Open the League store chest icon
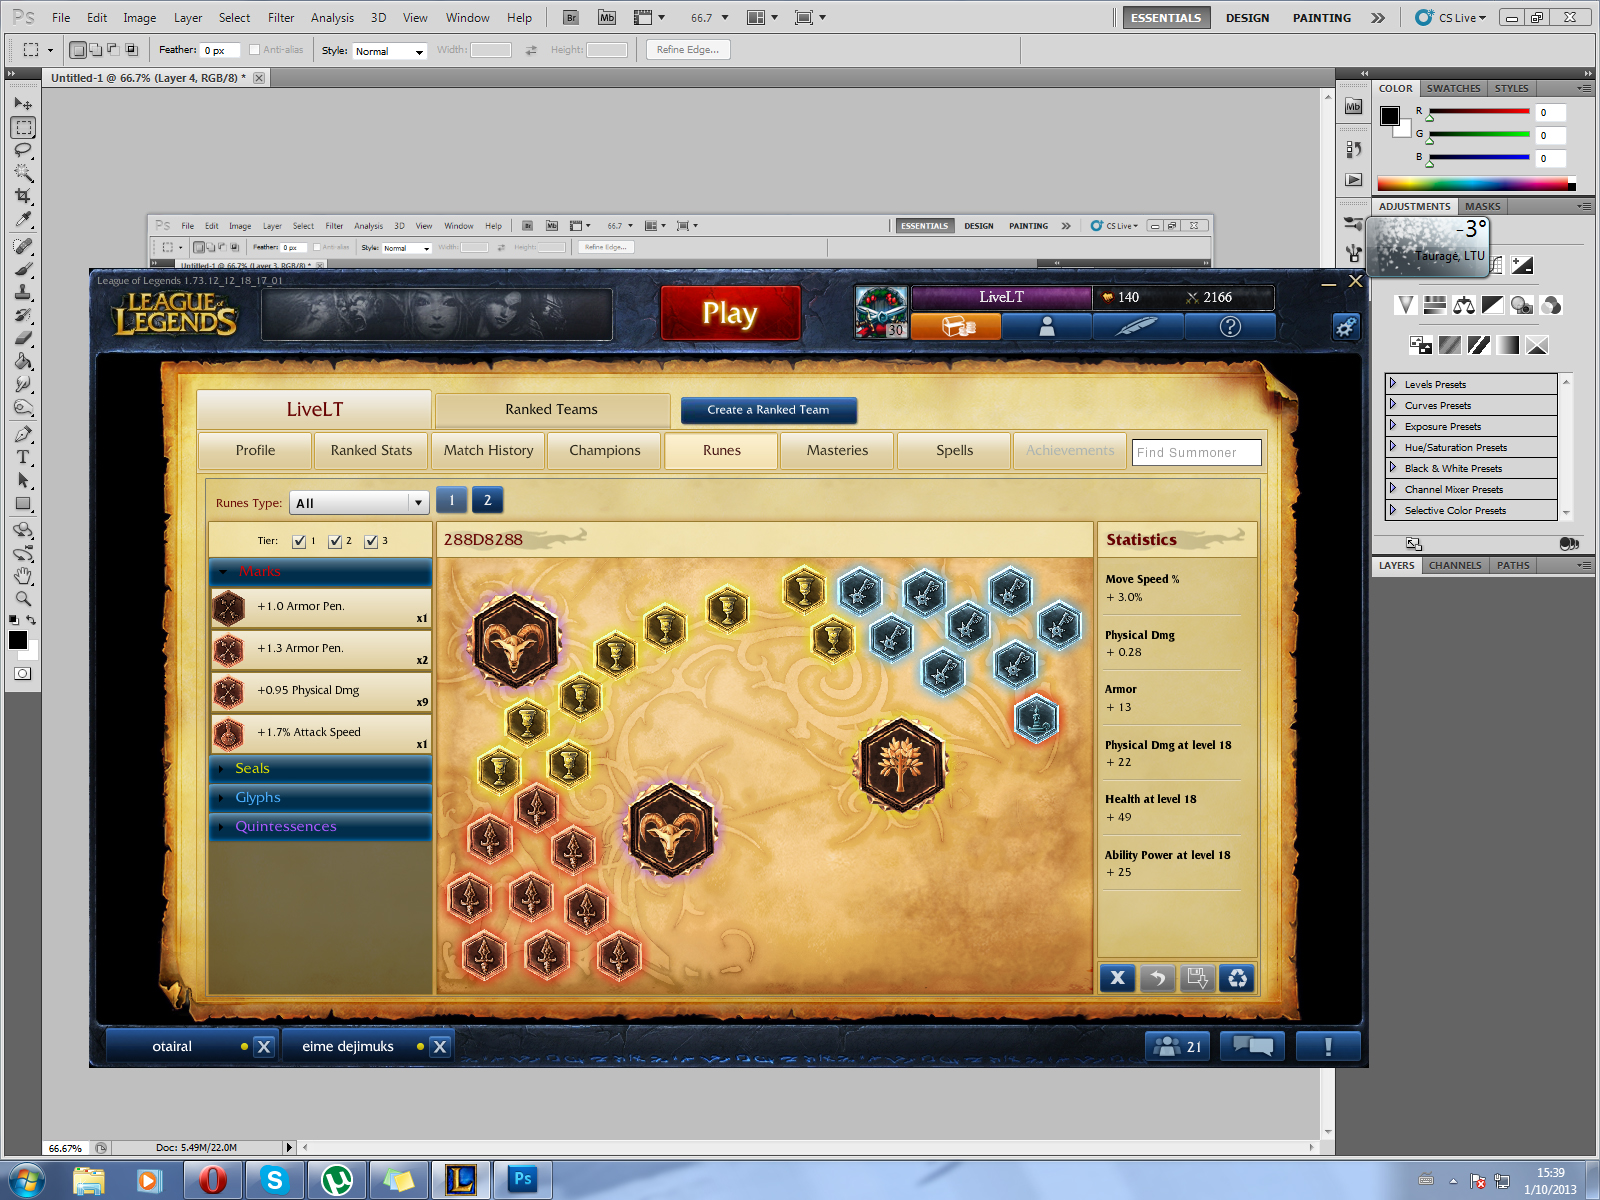 (956, 326)
